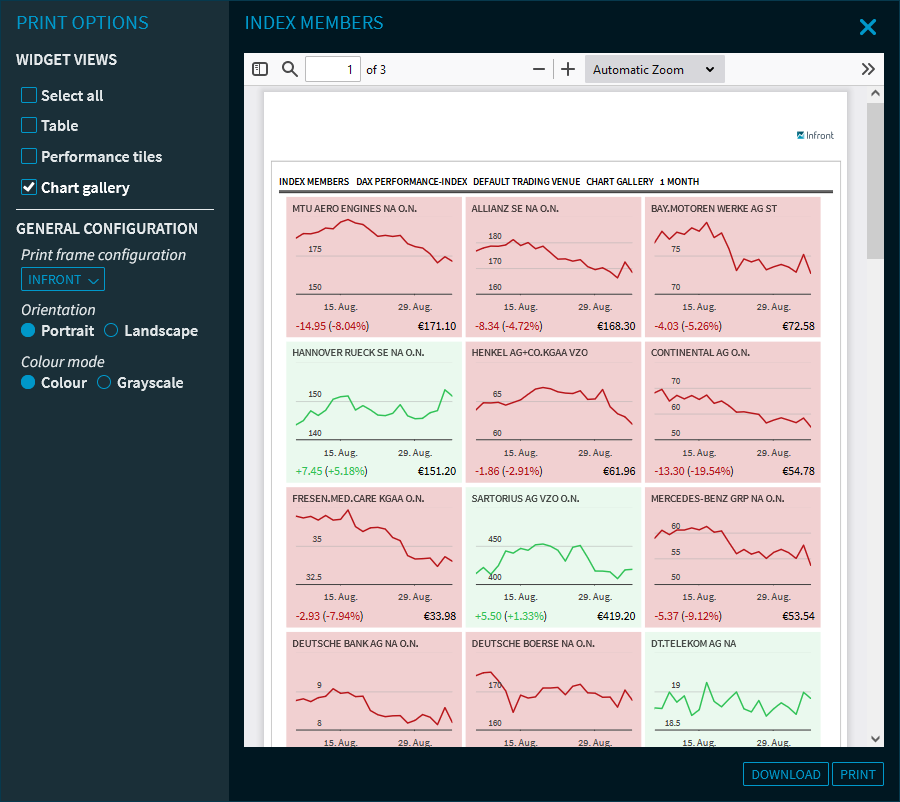
Task: Select Landscape orientation
Action: [x=112, y=331]
